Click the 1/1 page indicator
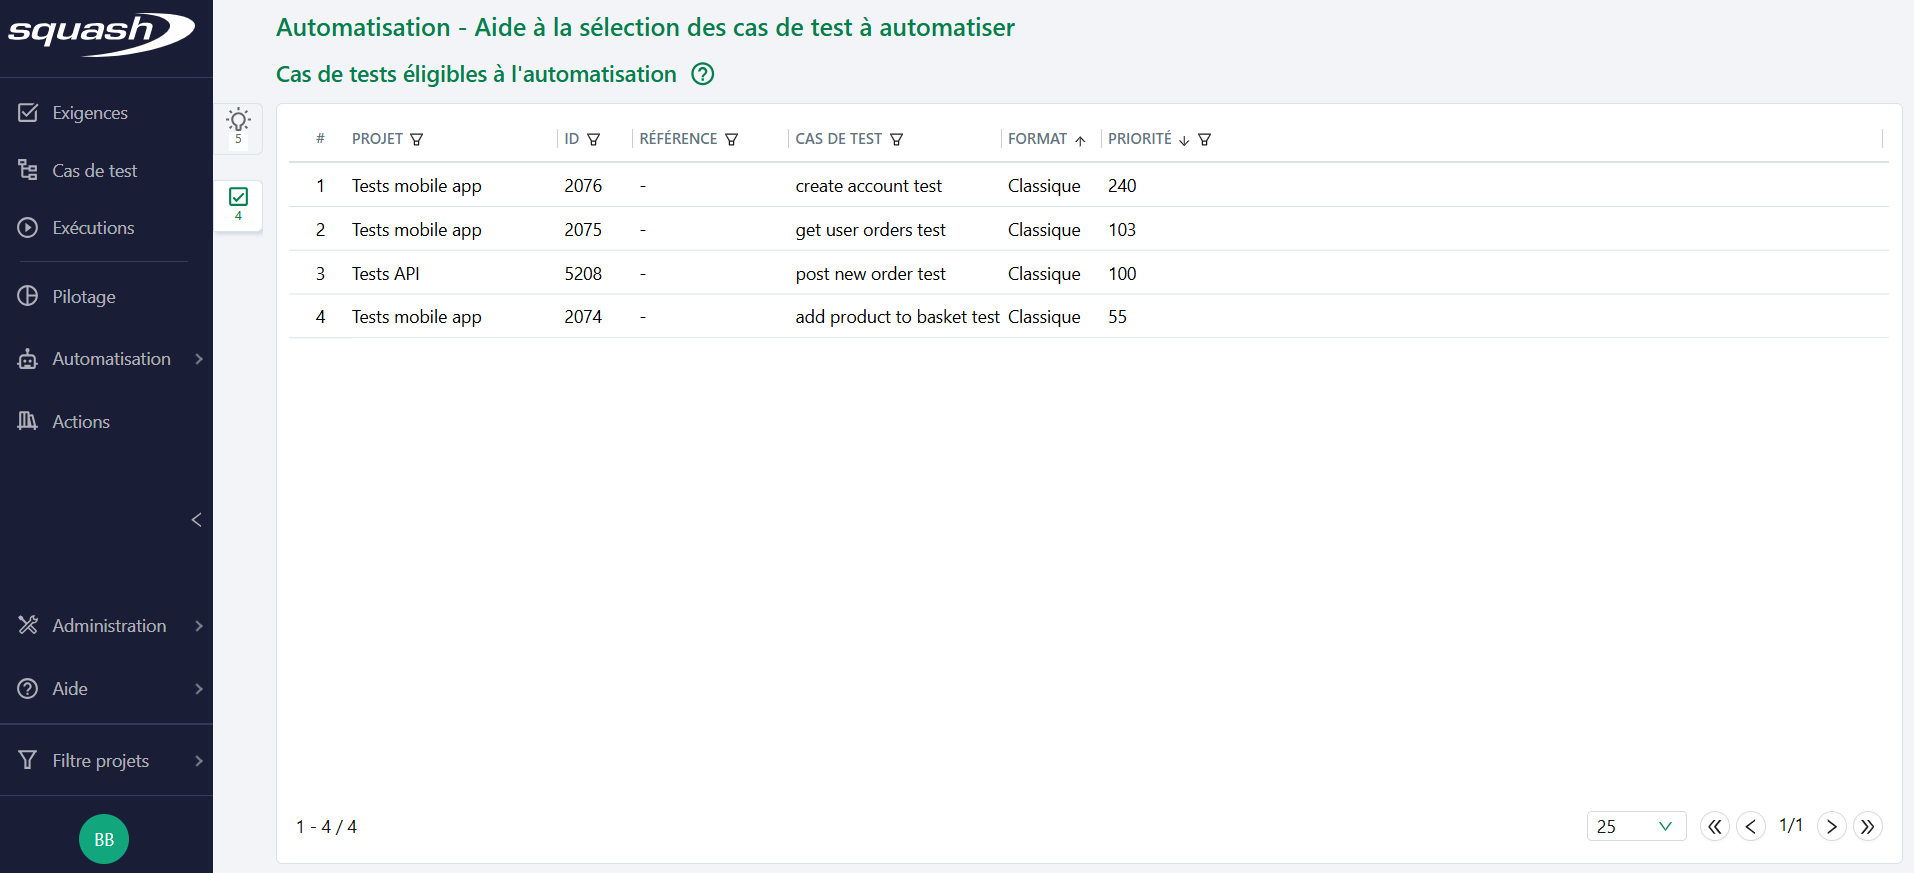 point(1791,826)
